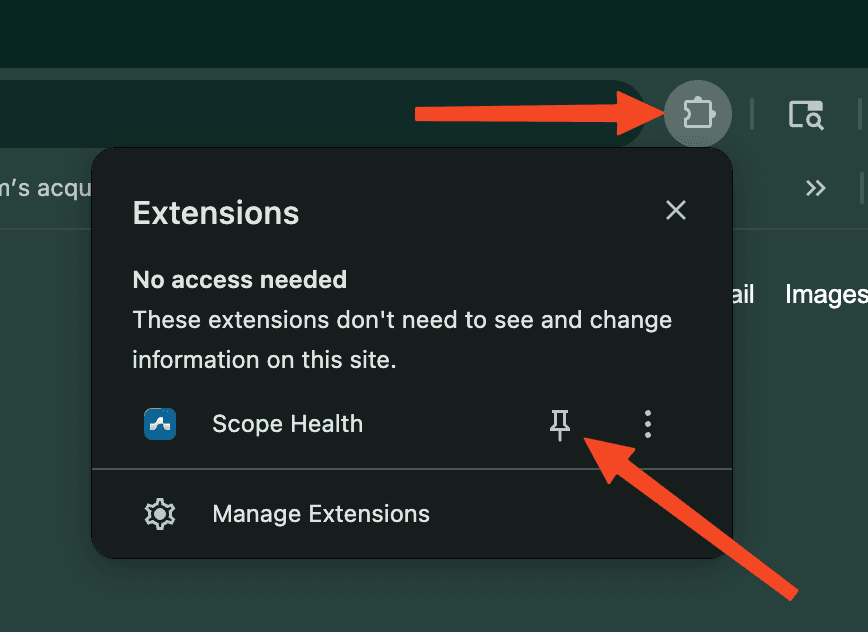Select the Scope Health extension name
Image resolution: width=868 pixels, height=632 pixels.
pyautogui.click(x=287, y=424)
